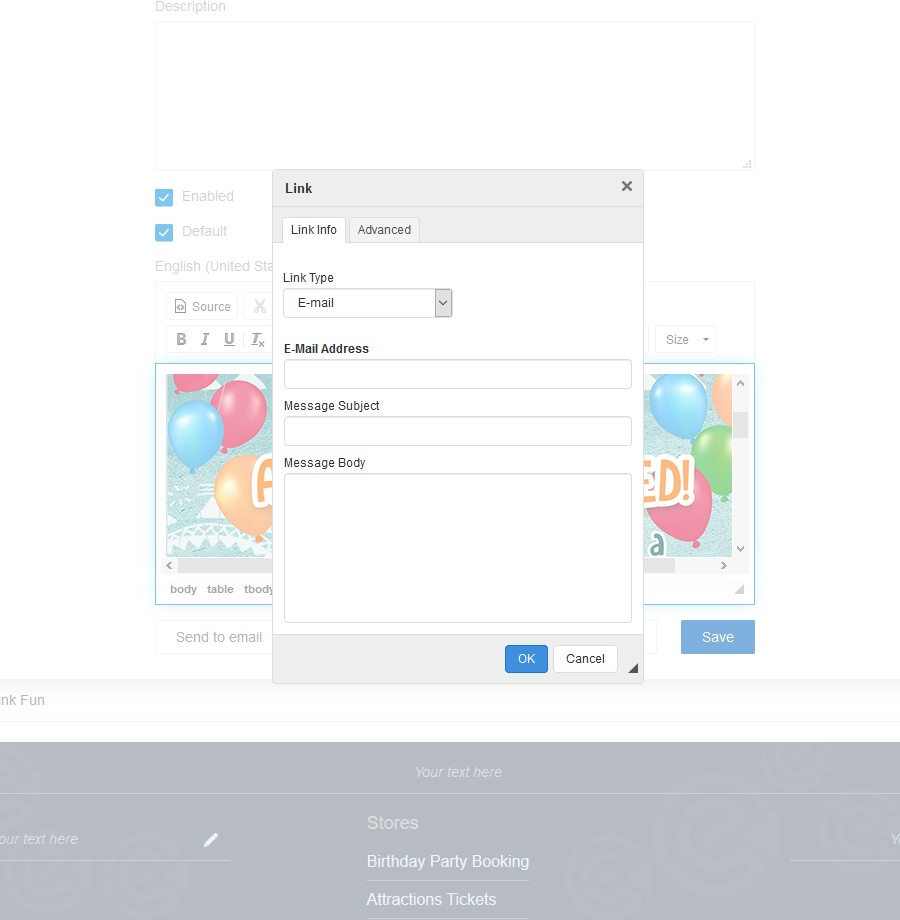Toggle the Enabled checkbox
Viewport: 900px width, 920px height.
[164, 197]
